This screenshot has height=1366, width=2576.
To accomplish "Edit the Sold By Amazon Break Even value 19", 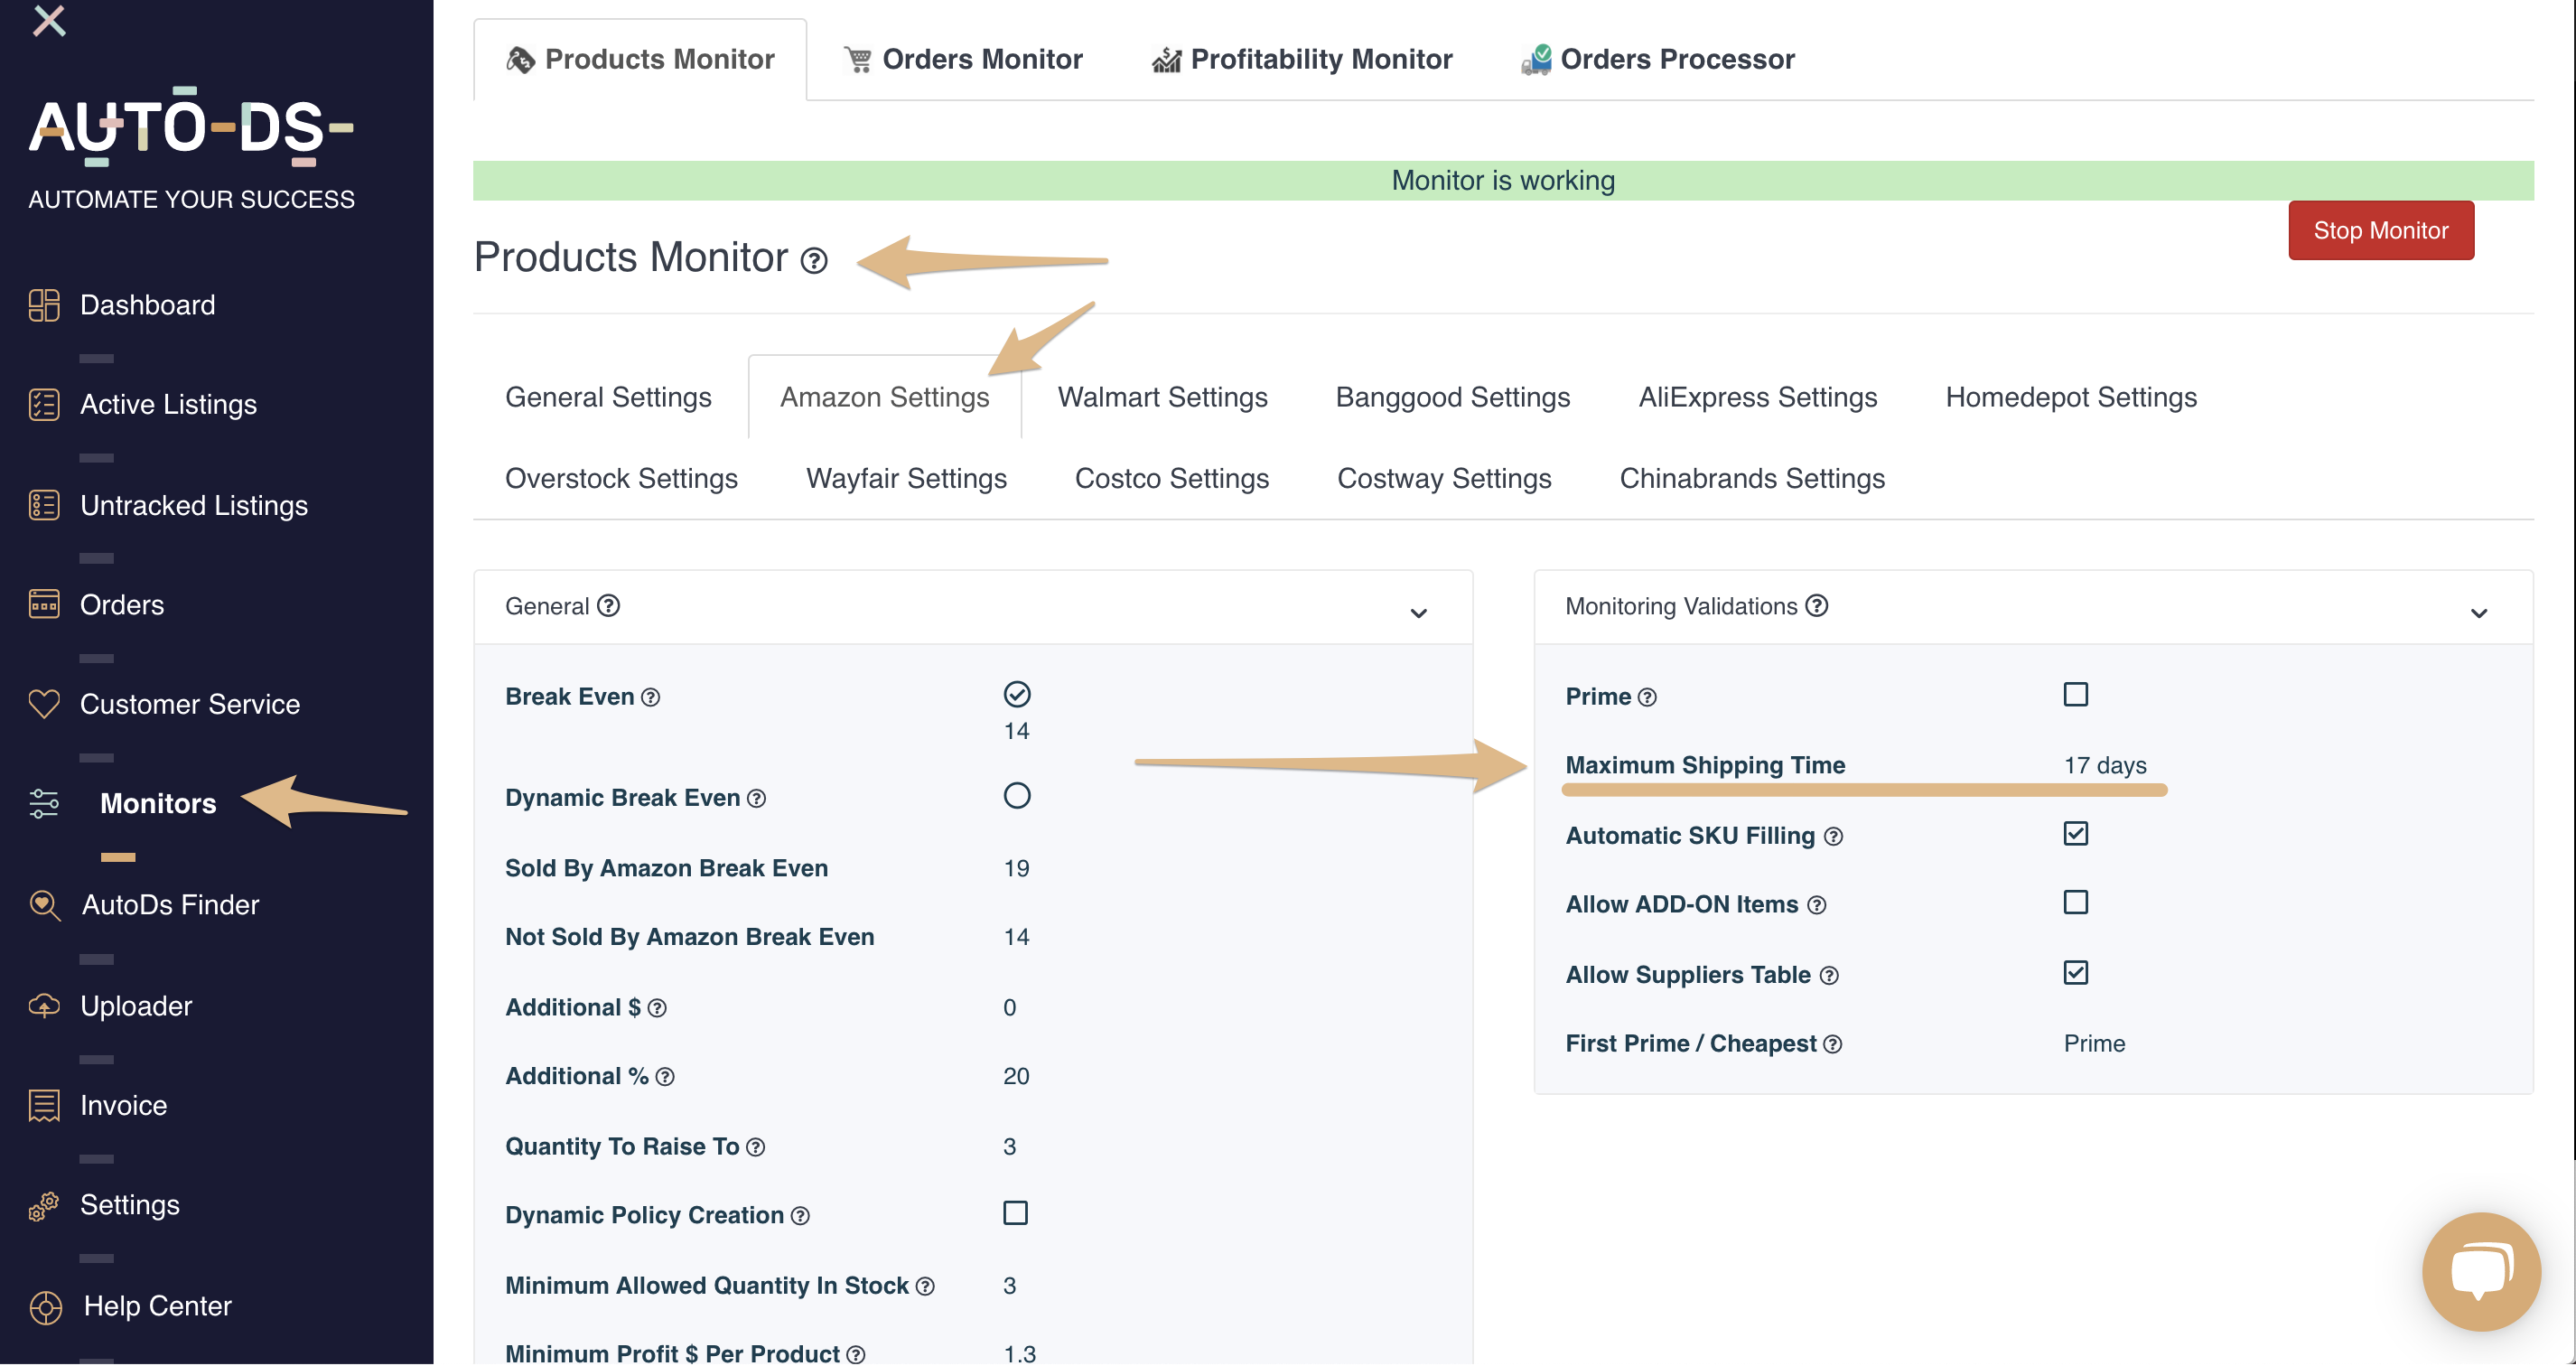I will coord(1016,868).
